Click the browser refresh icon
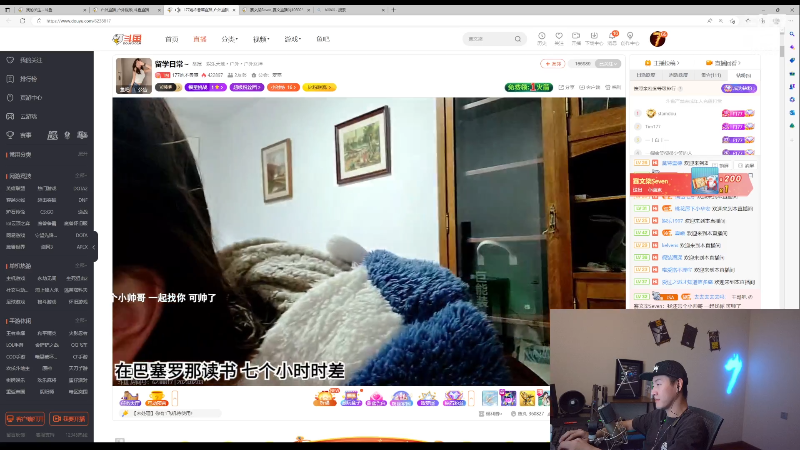 [x=22, y=21]
